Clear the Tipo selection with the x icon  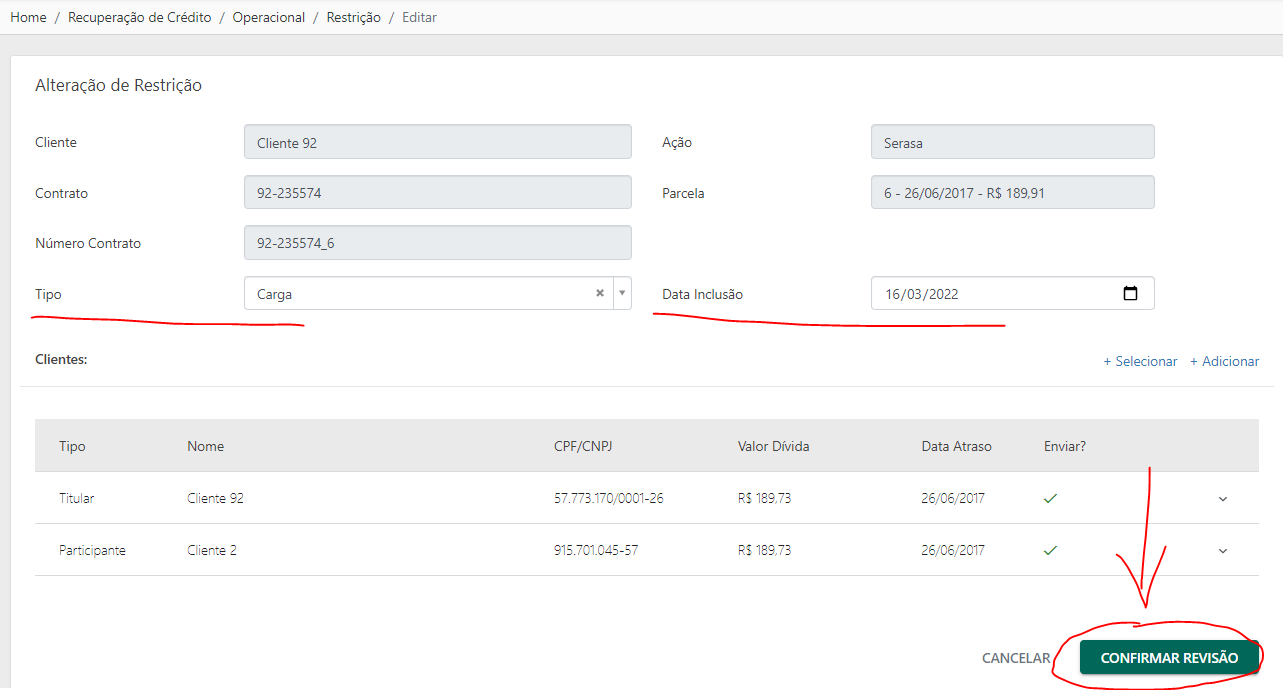click(600, 294)
